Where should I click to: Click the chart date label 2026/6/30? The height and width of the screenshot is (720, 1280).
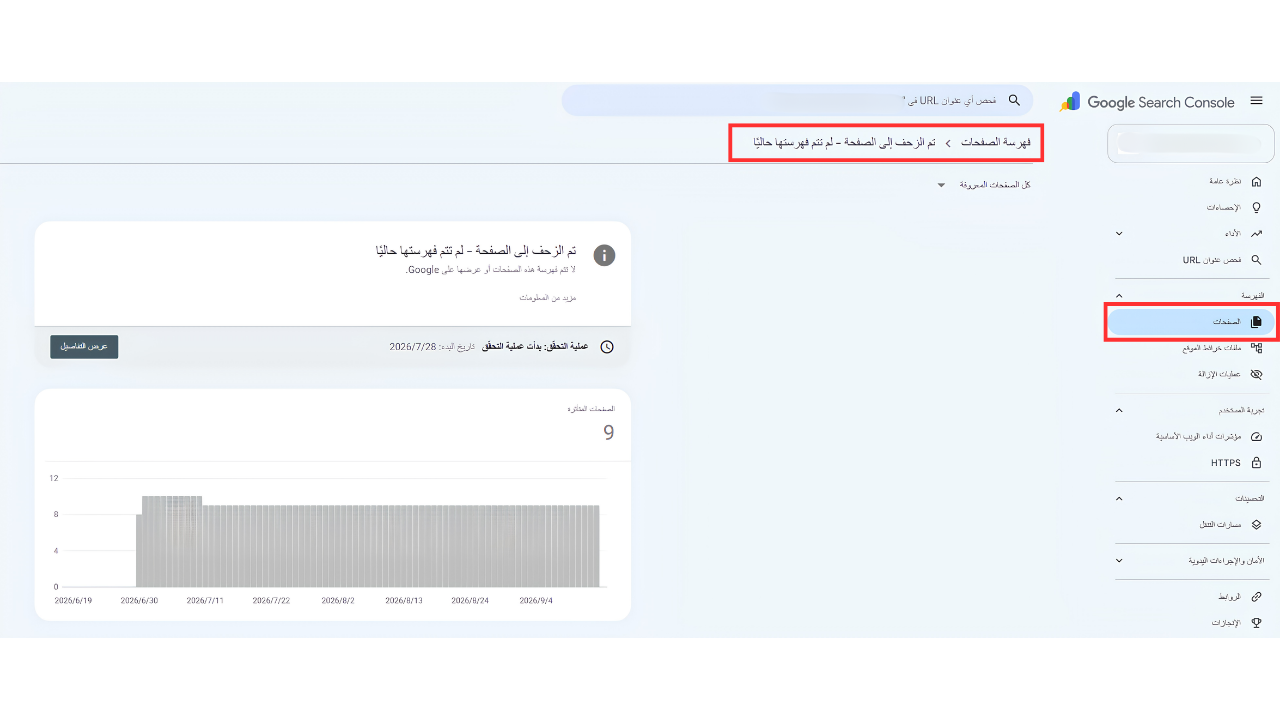point(139,601)
